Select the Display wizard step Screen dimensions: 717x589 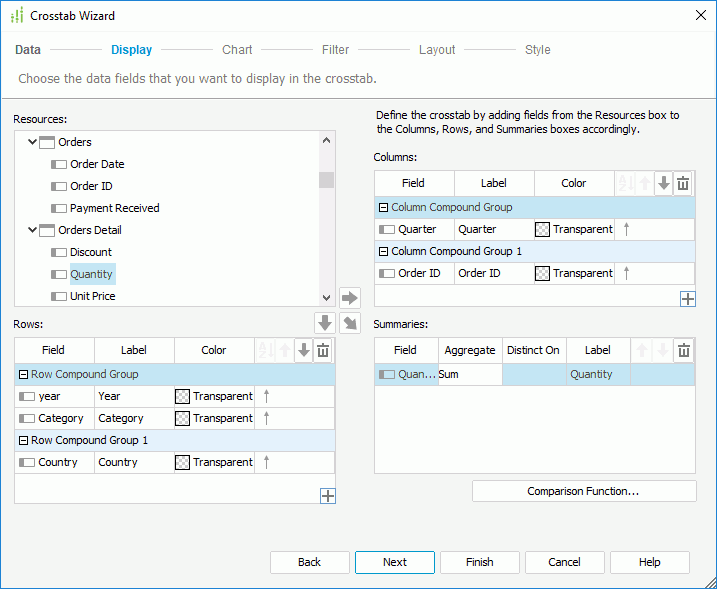pos(132,49)
